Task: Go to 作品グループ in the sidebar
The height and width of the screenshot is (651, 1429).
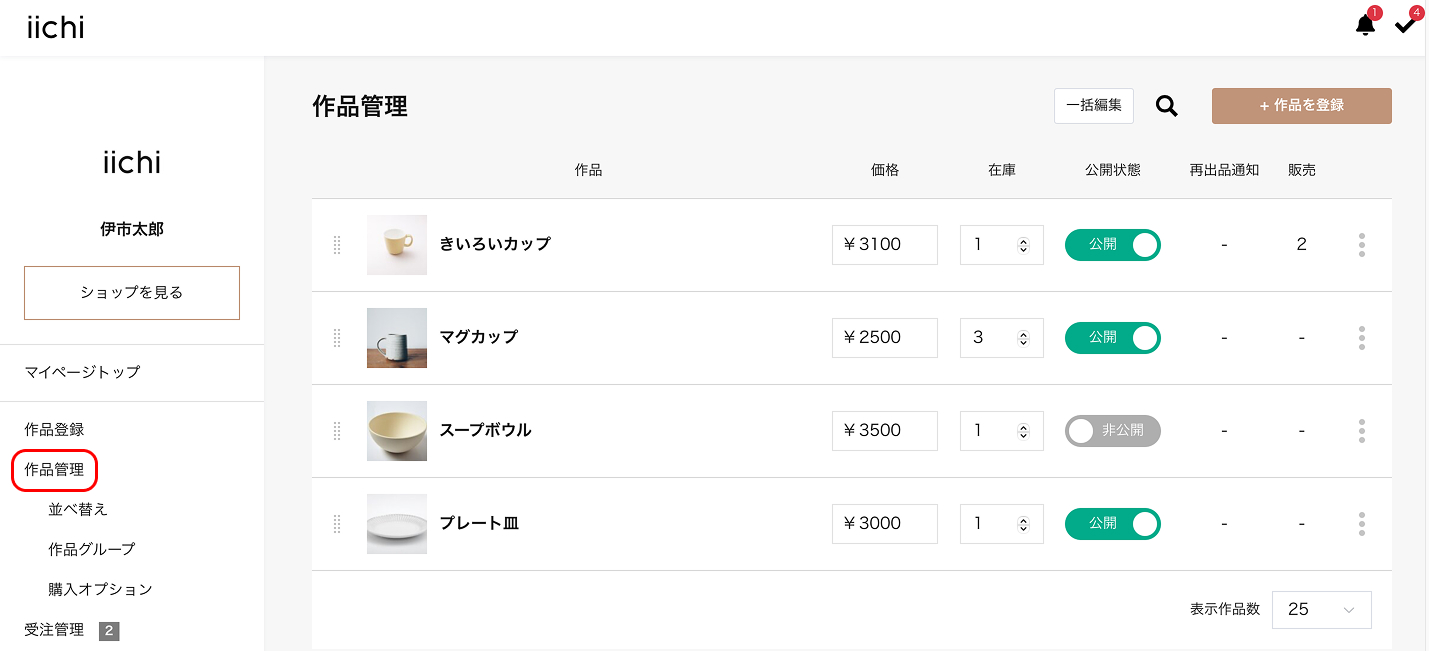Action: tap(92, 549)
